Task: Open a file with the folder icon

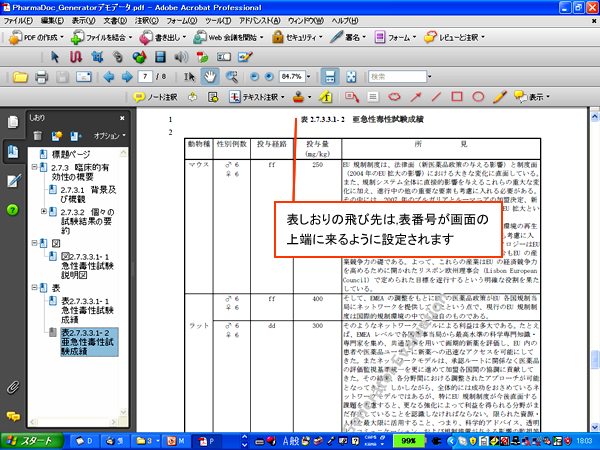Action: point(20,77)
